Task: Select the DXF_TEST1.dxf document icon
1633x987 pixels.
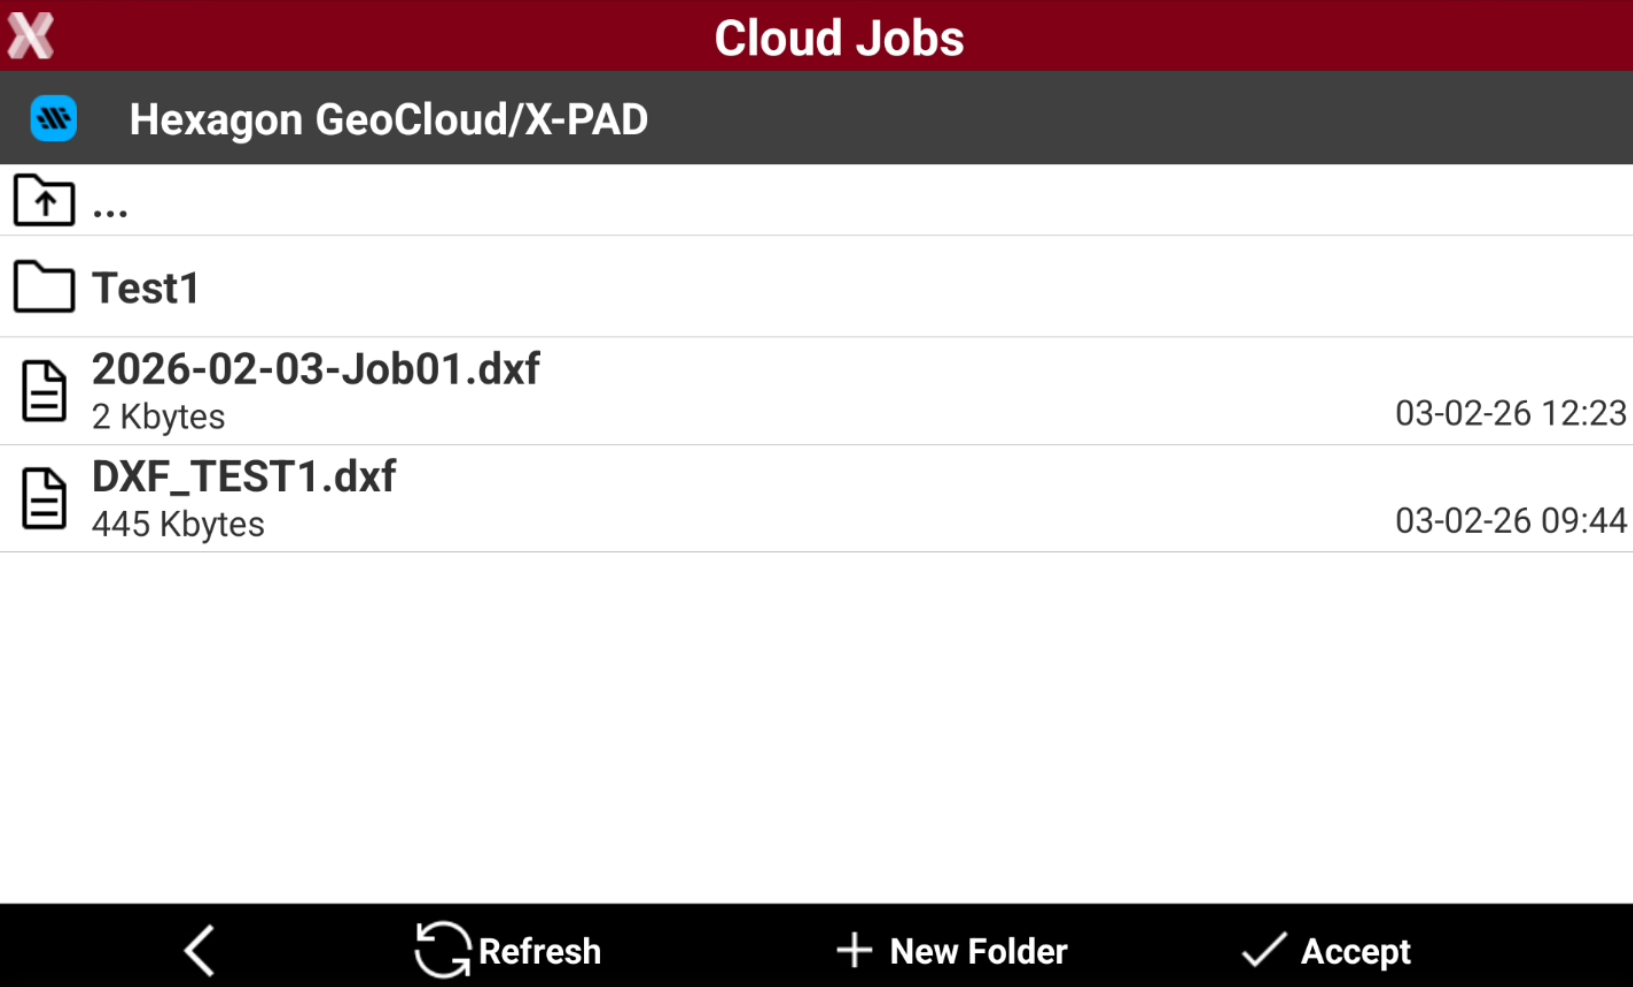Action: [44, 498]
